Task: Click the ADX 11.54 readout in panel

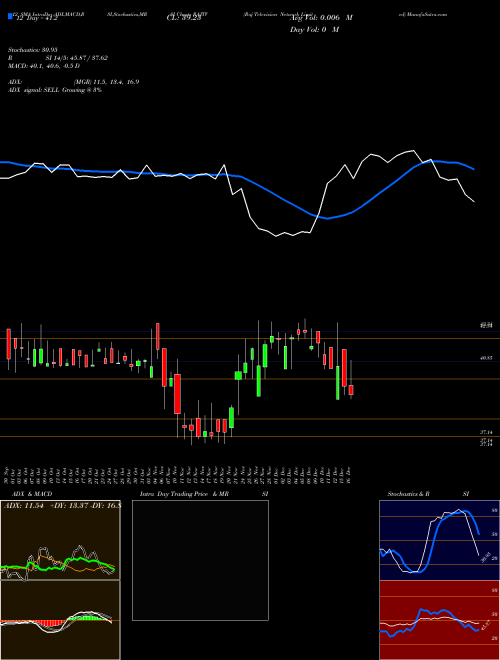Action: pyautogui.click(x=24, y=506)
